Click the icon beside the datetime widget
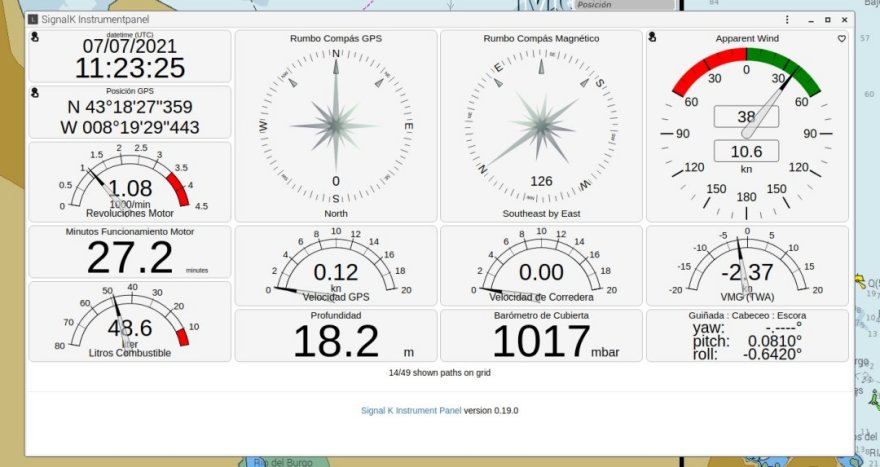 click(34, 38)
